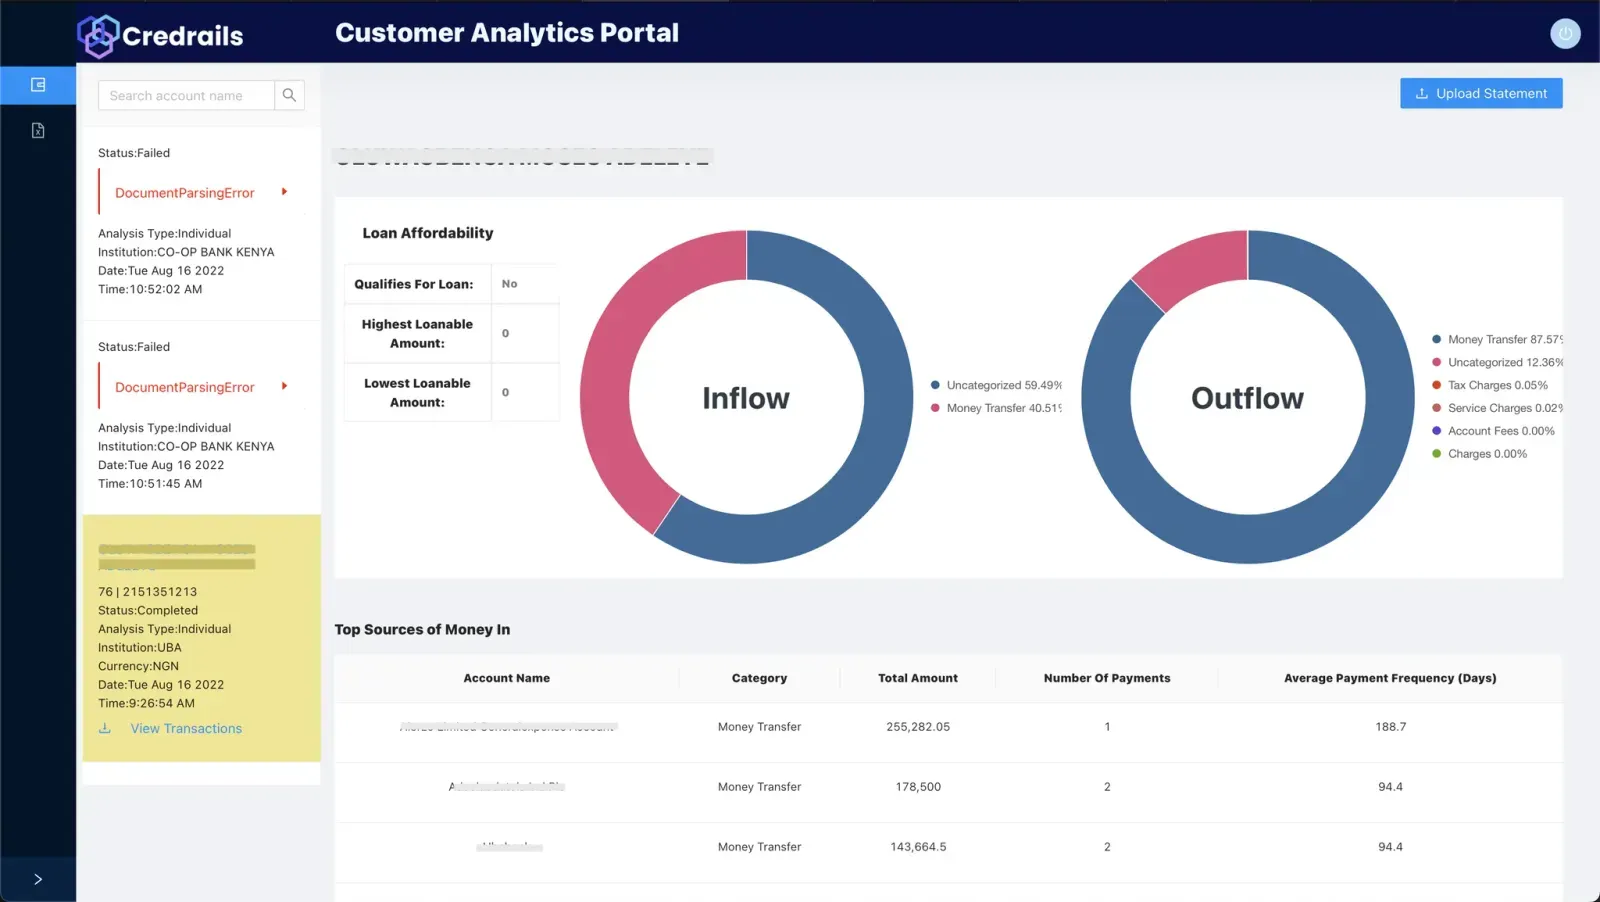Expand sidebar with bottom chevron
The height and width of the screenshot is (902, 1600).
point(38,879)
